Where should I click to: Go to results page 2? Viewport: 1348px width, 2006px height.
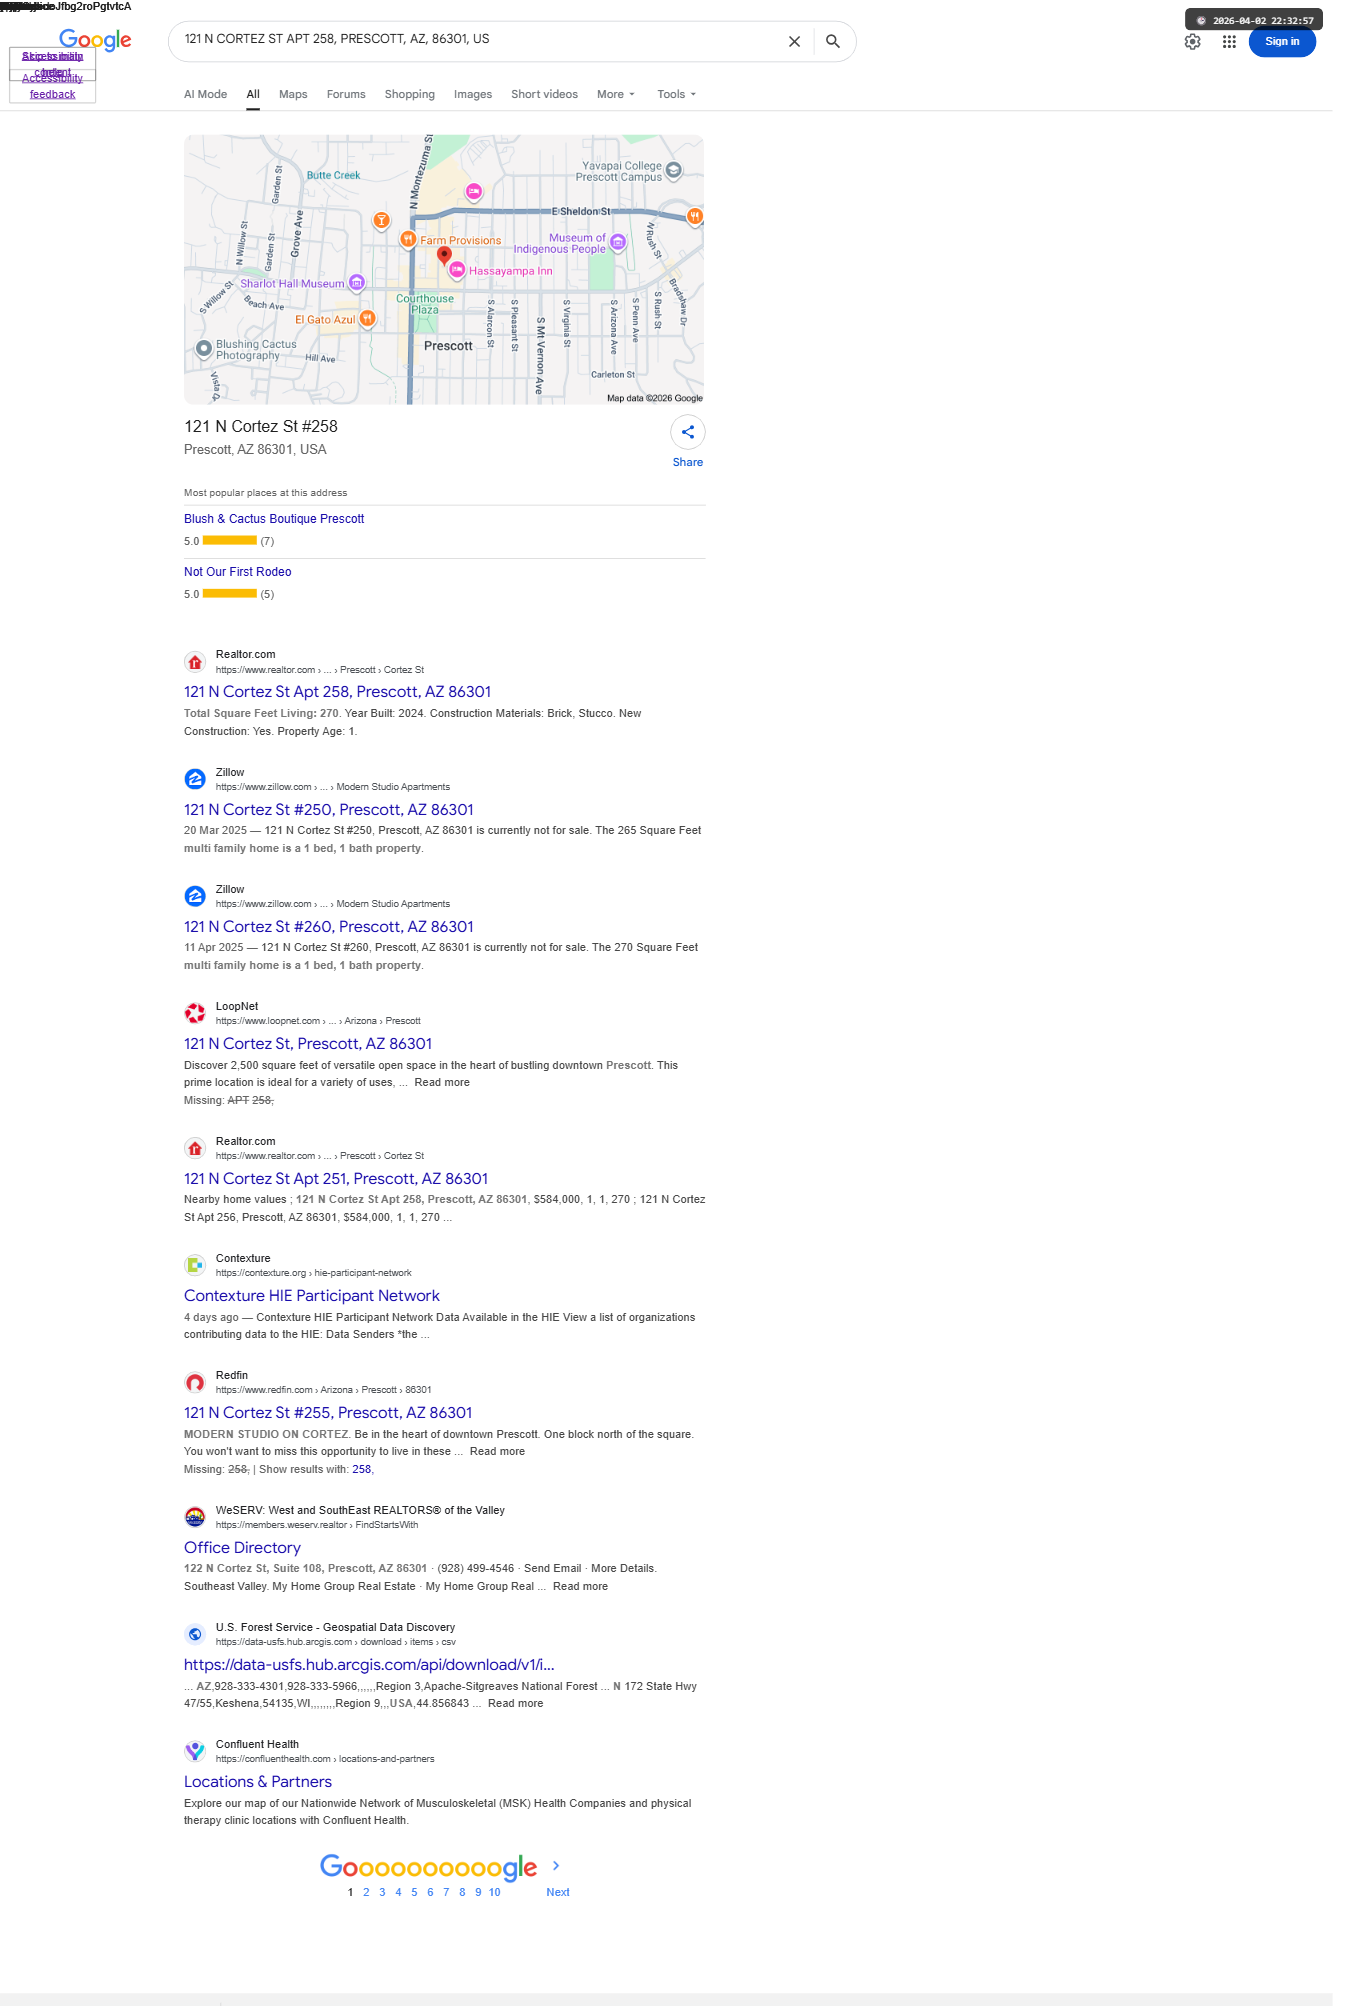coord(366,1892)
